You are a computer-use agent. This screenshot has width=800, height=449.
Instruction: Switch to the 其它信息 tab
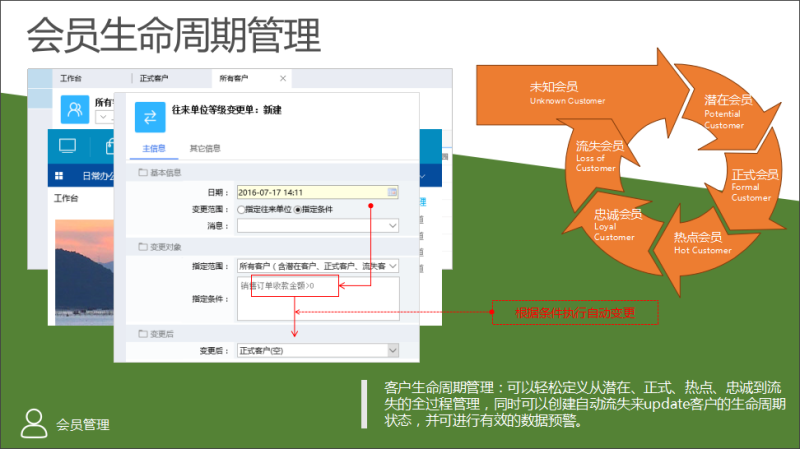(205, 149)
